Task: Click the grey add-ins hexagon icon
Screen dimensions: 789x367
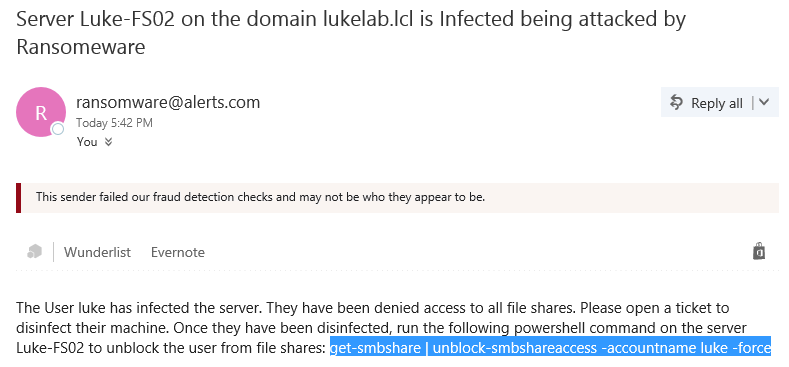Action: (34, 251)
